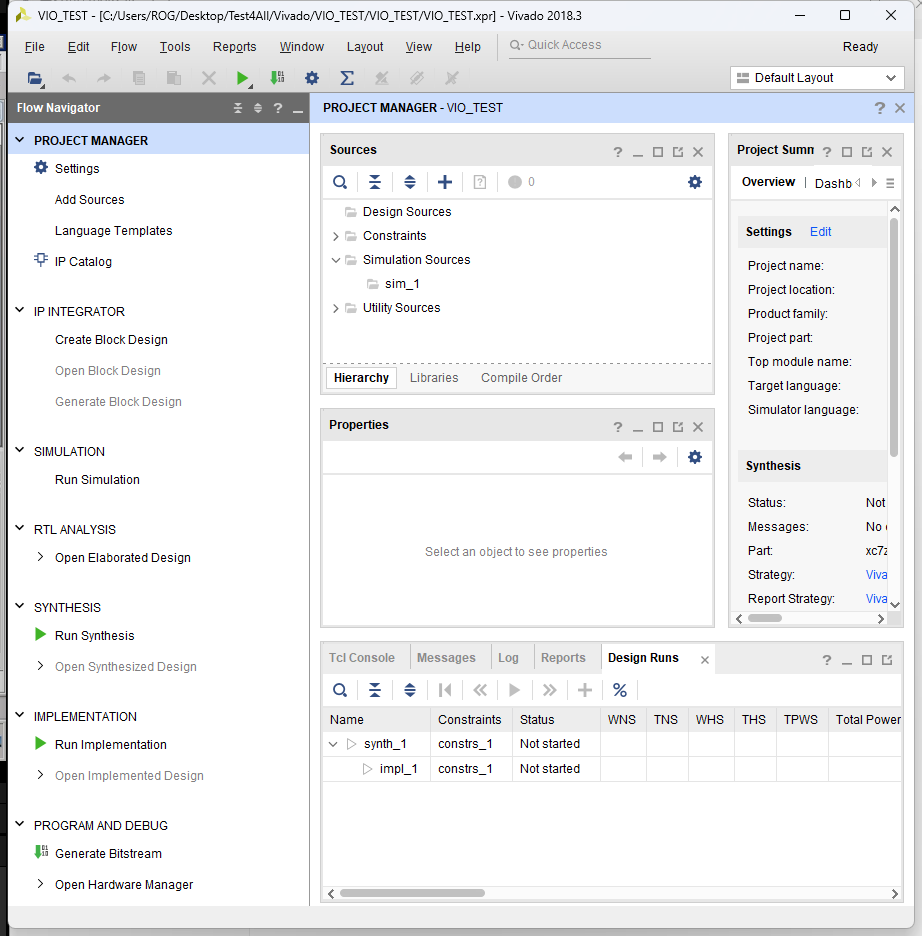Click Language Templates
This screenshot has width=922, height=936.
(x=113, y=231)
